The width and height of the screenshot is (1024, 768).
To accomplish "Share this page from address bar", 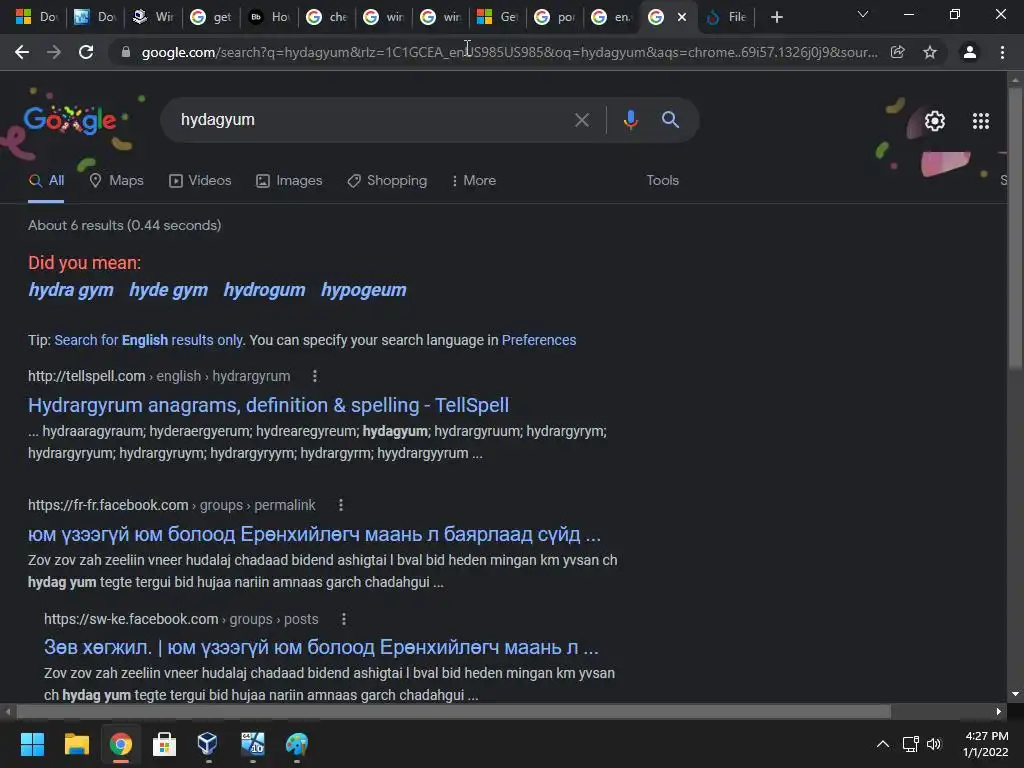I will point(898,52).
